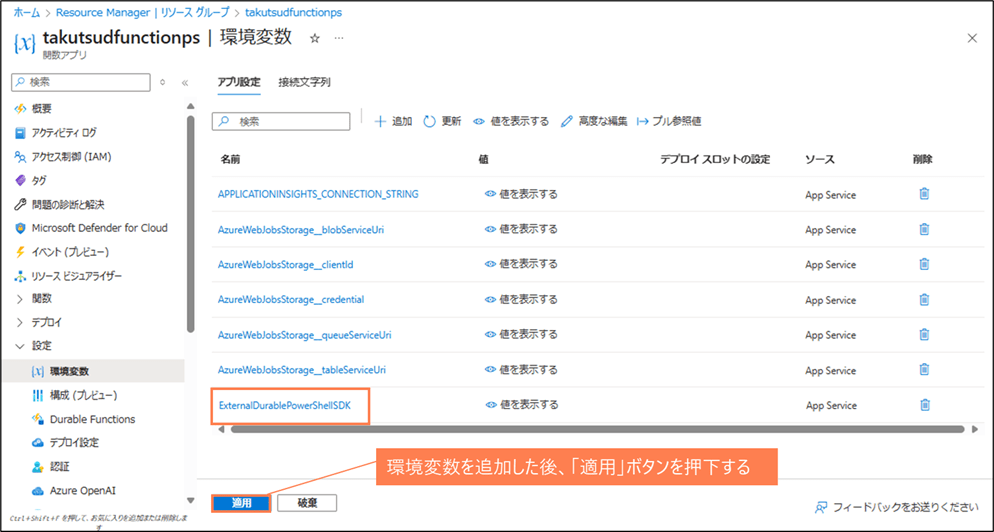This screenshot has height=532, width=994.
Task: Expand the 関数 section
Action: point(20,299)
